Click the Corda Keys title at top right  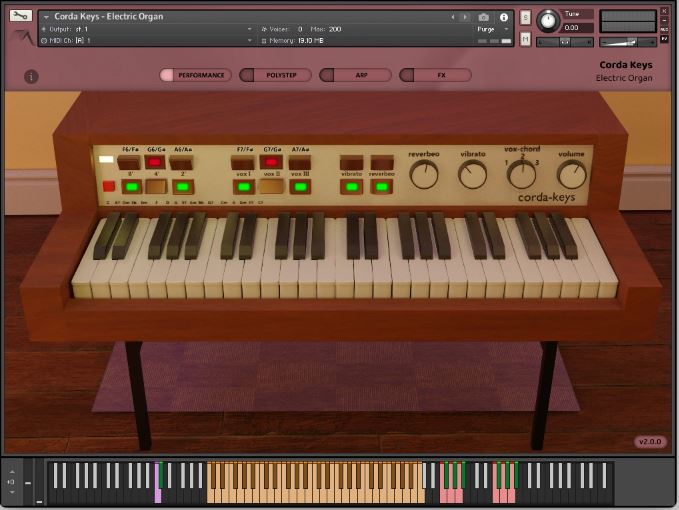click(x=626, y=65)
